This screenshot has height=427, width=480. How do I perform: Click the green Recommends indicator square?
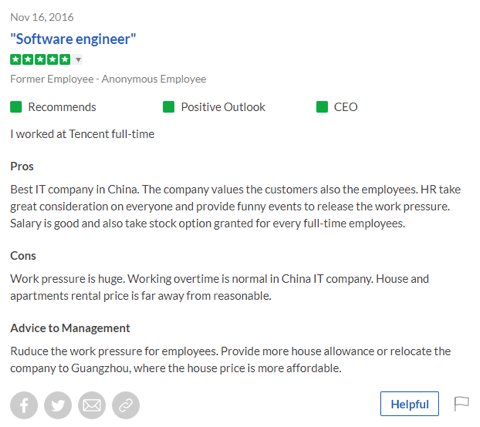pos(16,107)
